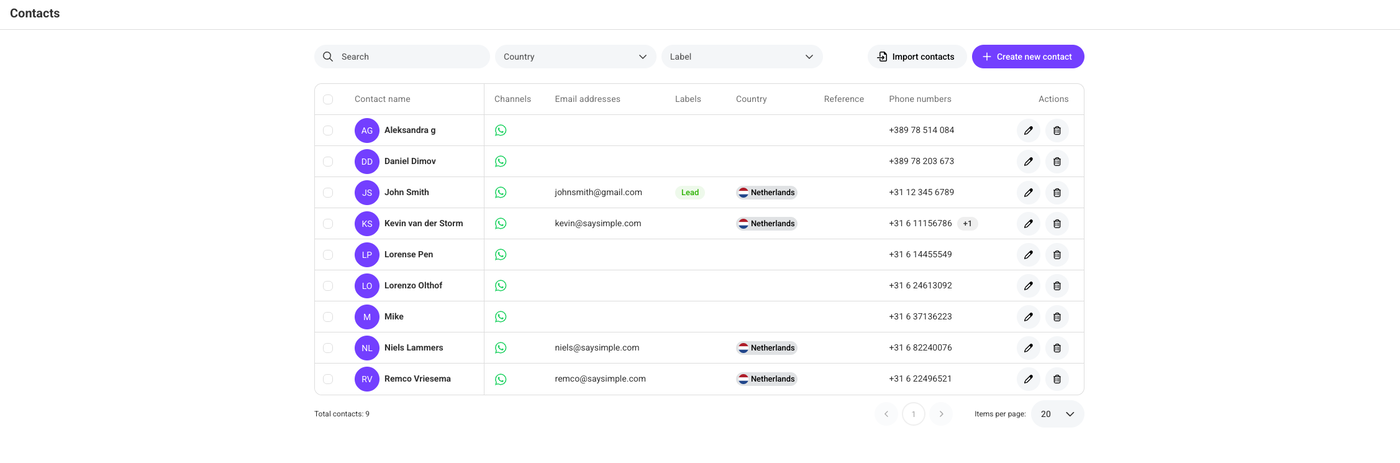
Task: Delete the Daniel Dimov contact via trash icon
Action: pos(1057,161)
